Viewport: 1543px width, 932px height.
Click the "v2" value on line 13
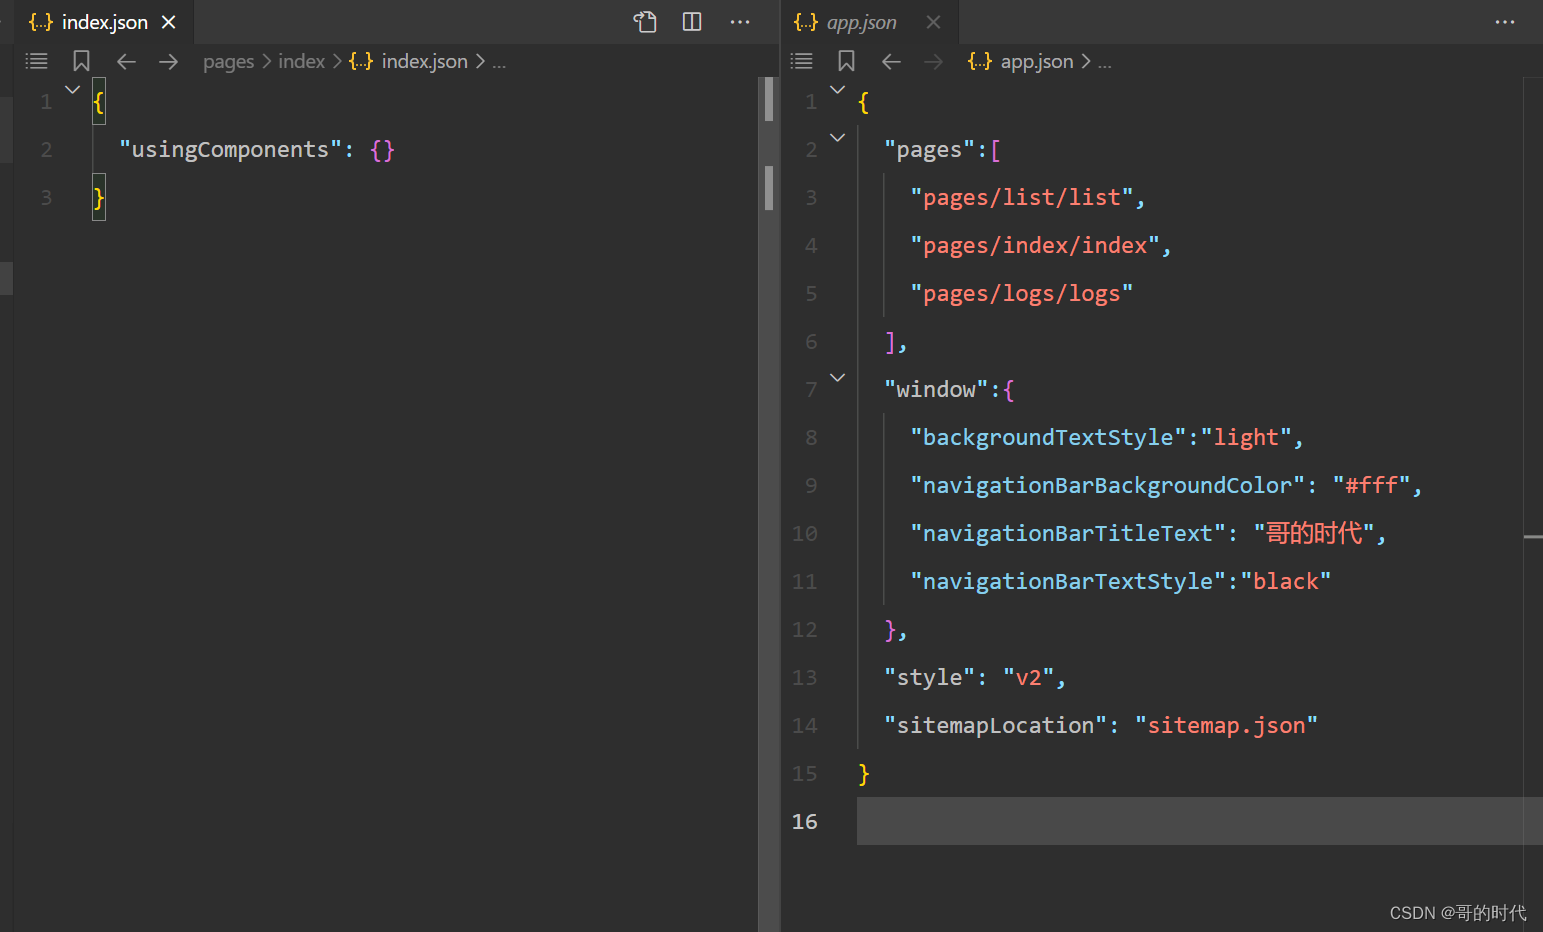pyautogui.click(x=1029, y=678)
